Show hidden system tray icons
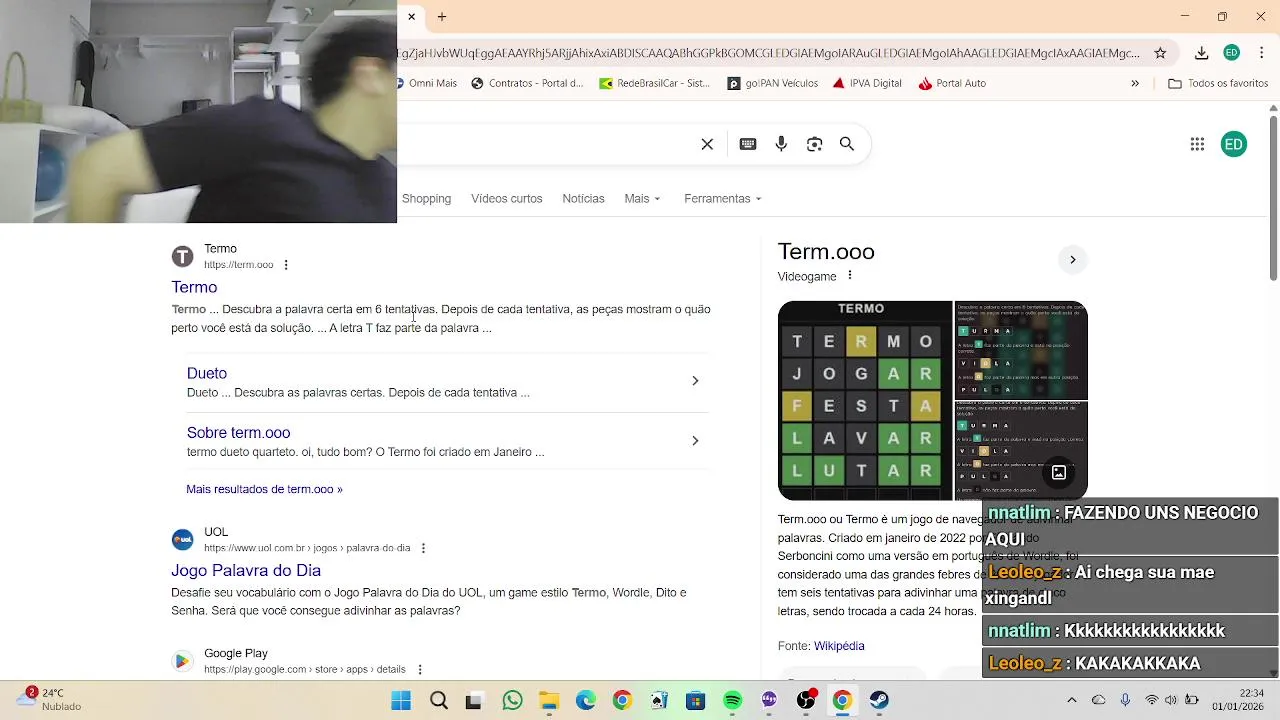 pos(1070,699)
